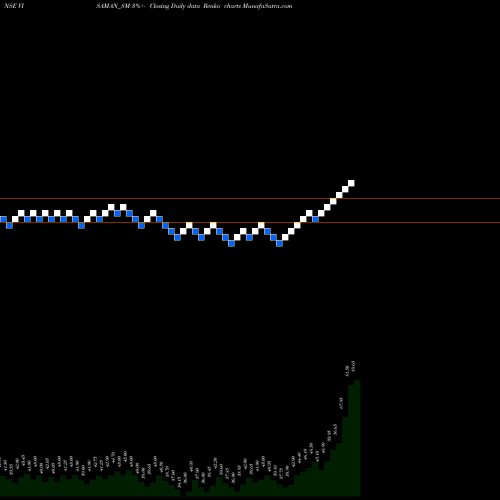Click the MunafaSutra.com Renko charts label

248,6
